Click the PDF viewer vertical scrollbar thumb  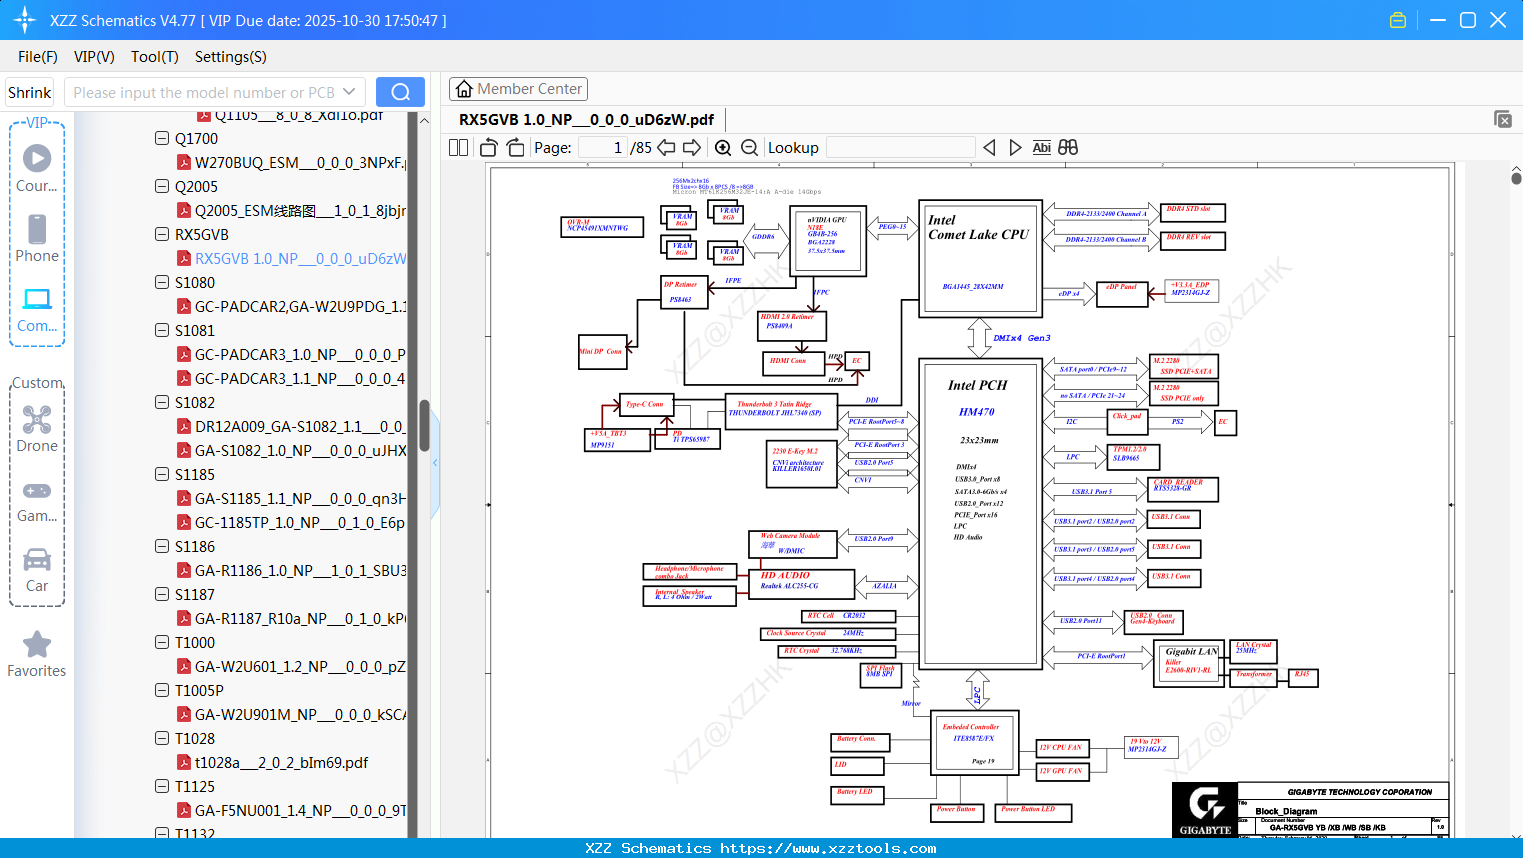[x=1516, y=178]
